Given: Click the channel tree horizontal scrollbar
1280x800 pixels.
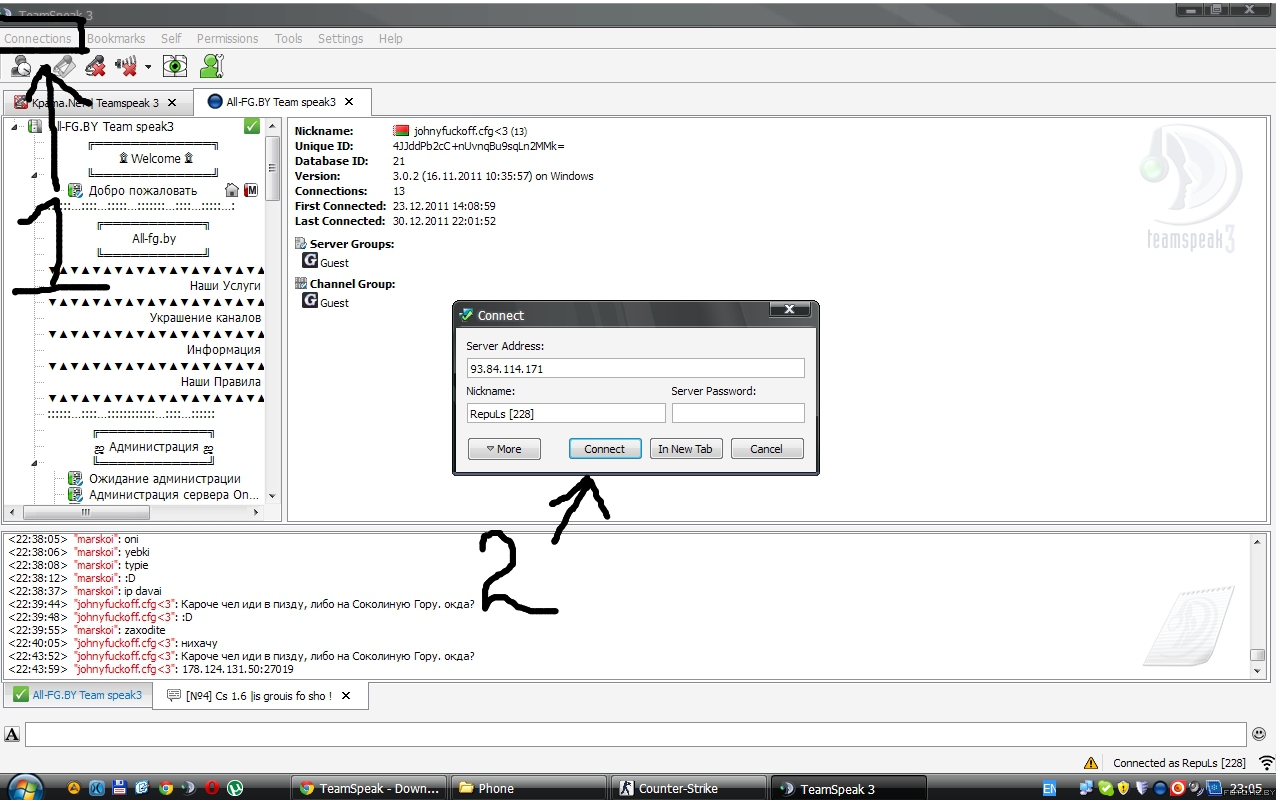Looking at the screenshot, I should [135, 511].
